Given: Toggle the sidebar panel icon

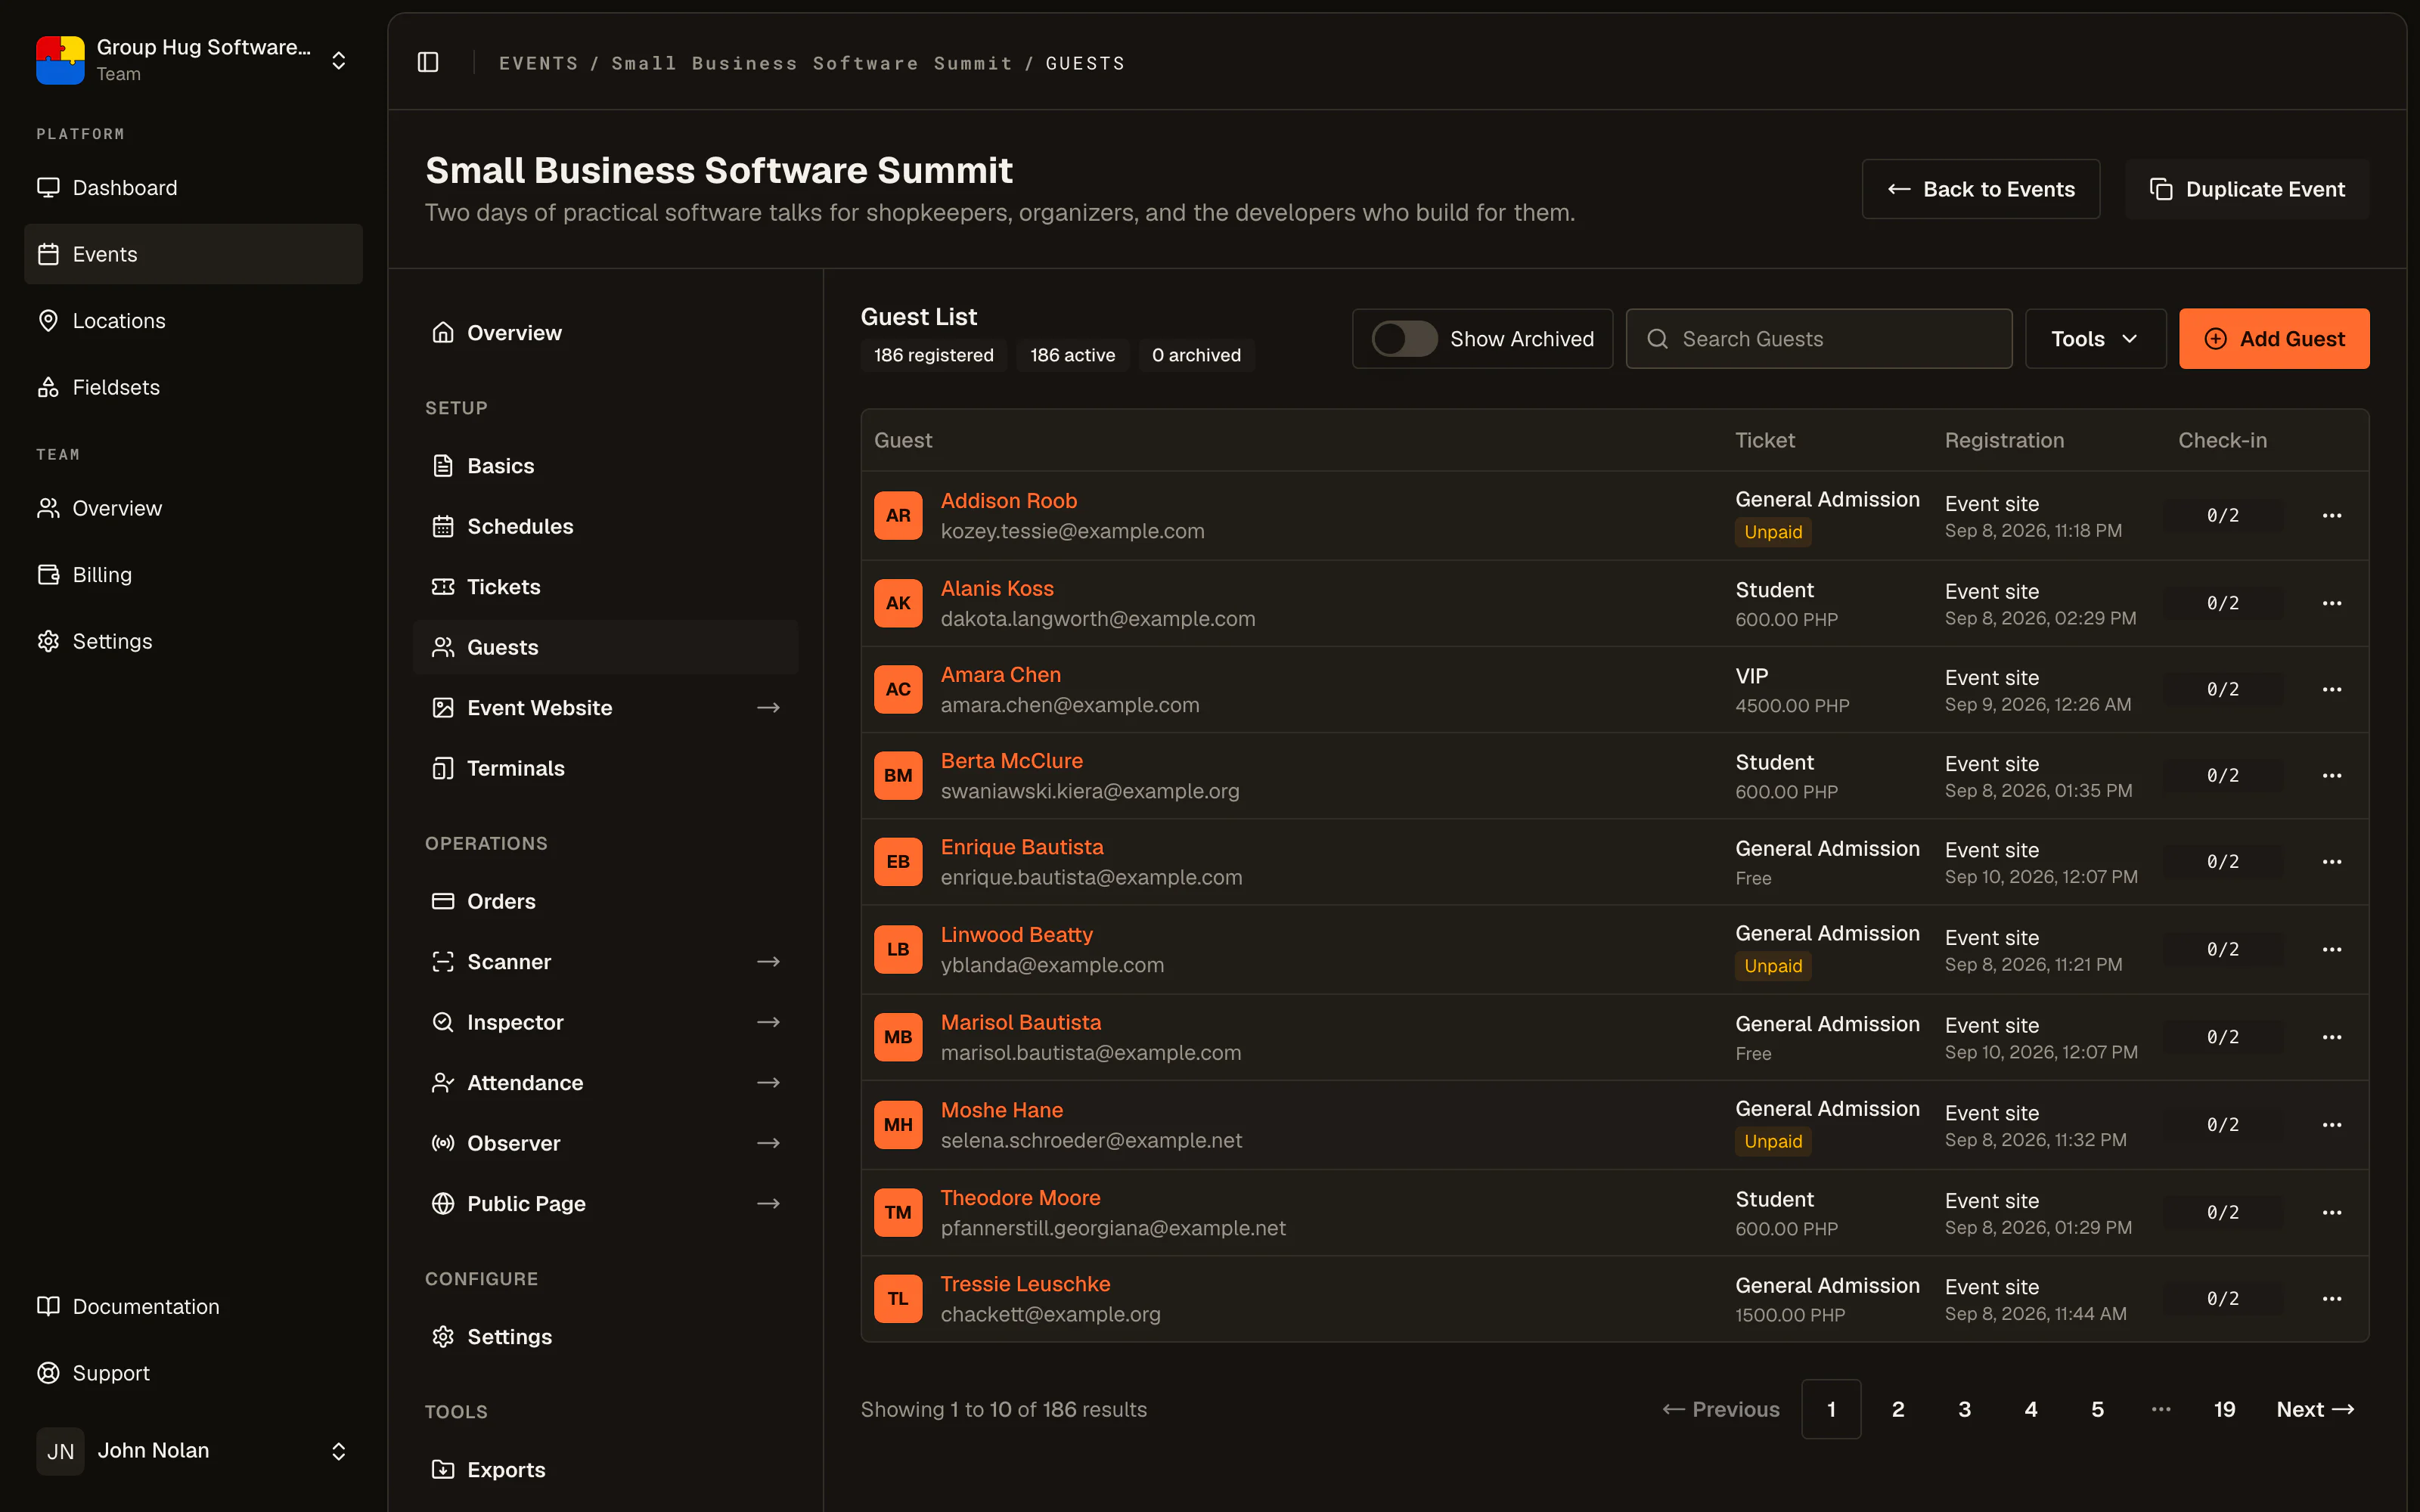Looking at the screenshot, I should pos(428,62).
